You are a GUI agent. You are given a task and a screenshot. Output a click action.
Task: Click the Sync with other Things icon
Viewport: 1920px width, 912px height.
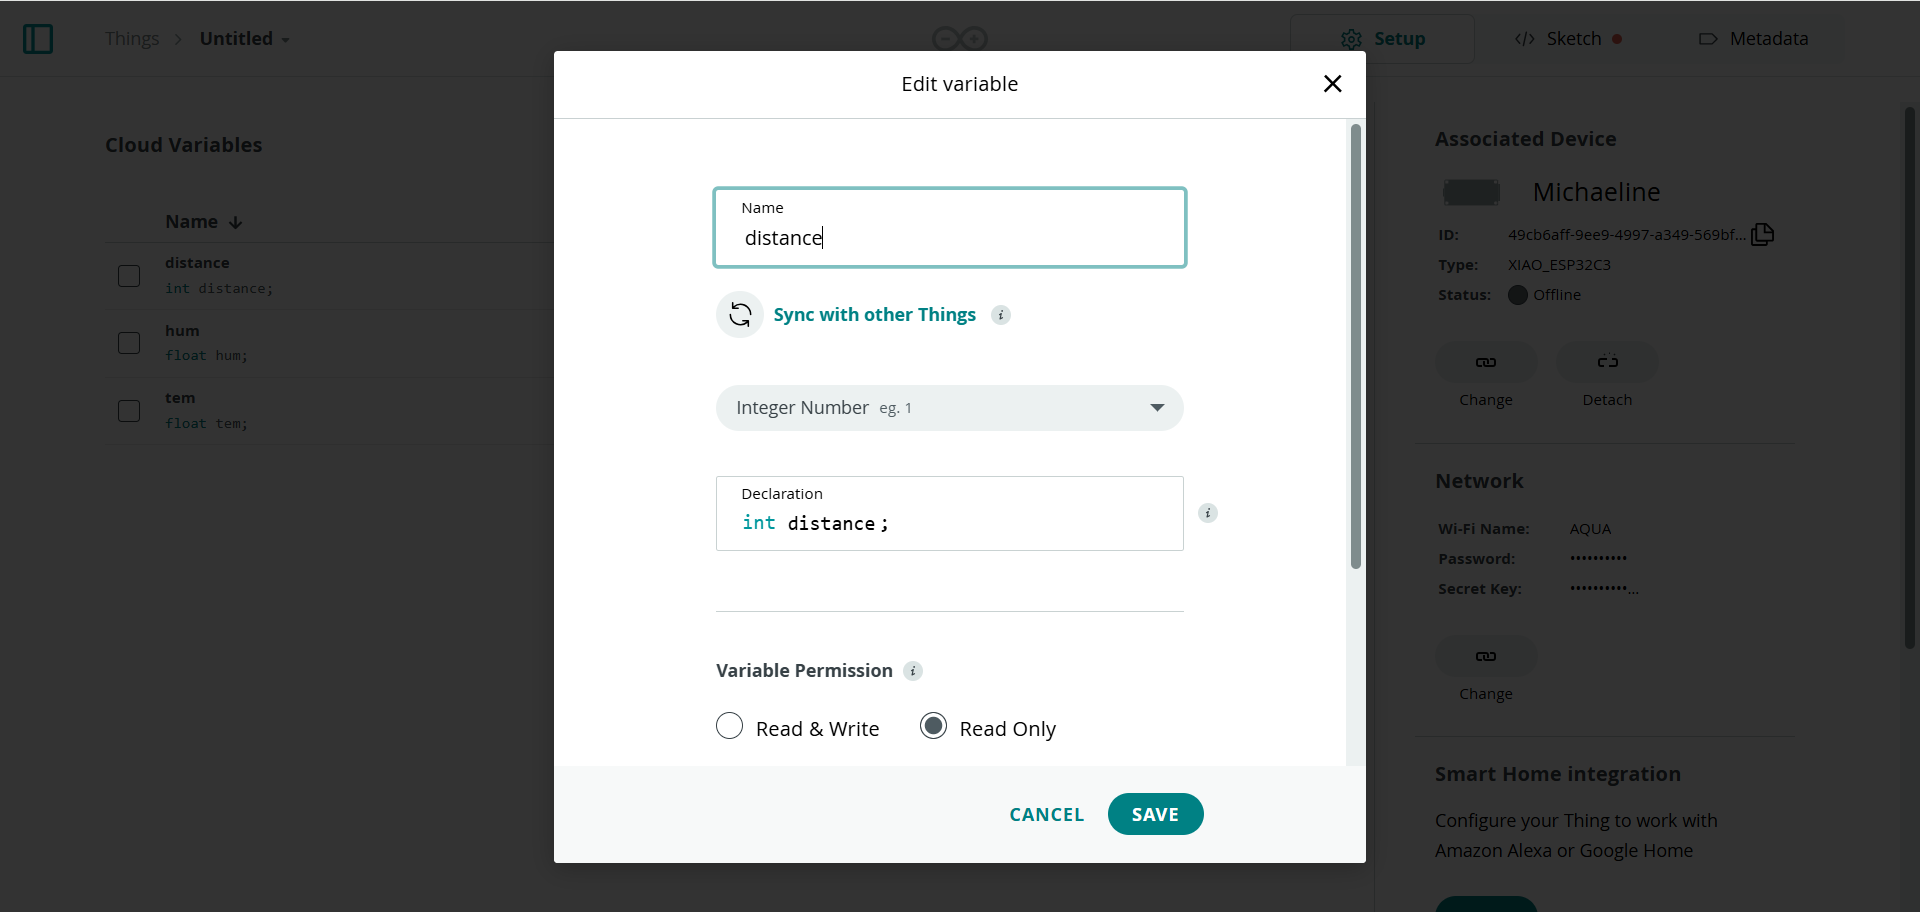pyautogui.click(x=740, y=315)
